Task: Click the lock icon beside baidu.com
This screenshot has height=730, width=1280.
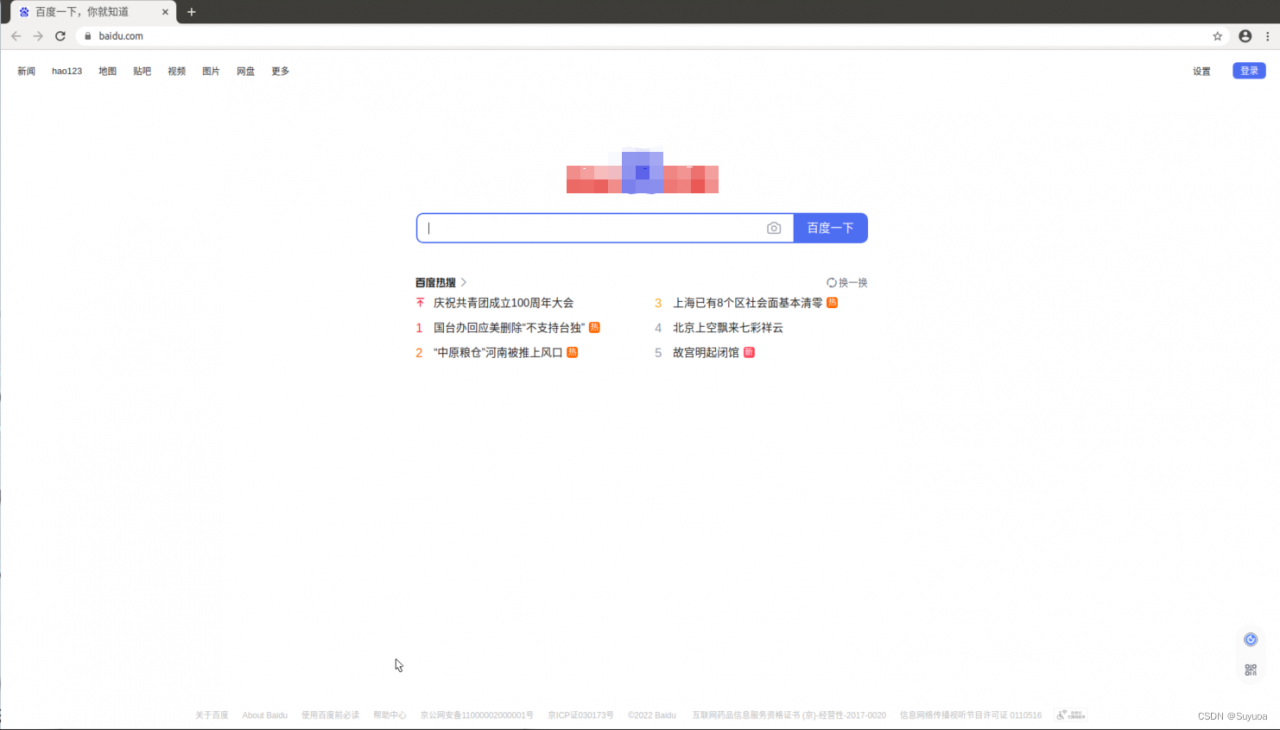Action: (88, 36)
